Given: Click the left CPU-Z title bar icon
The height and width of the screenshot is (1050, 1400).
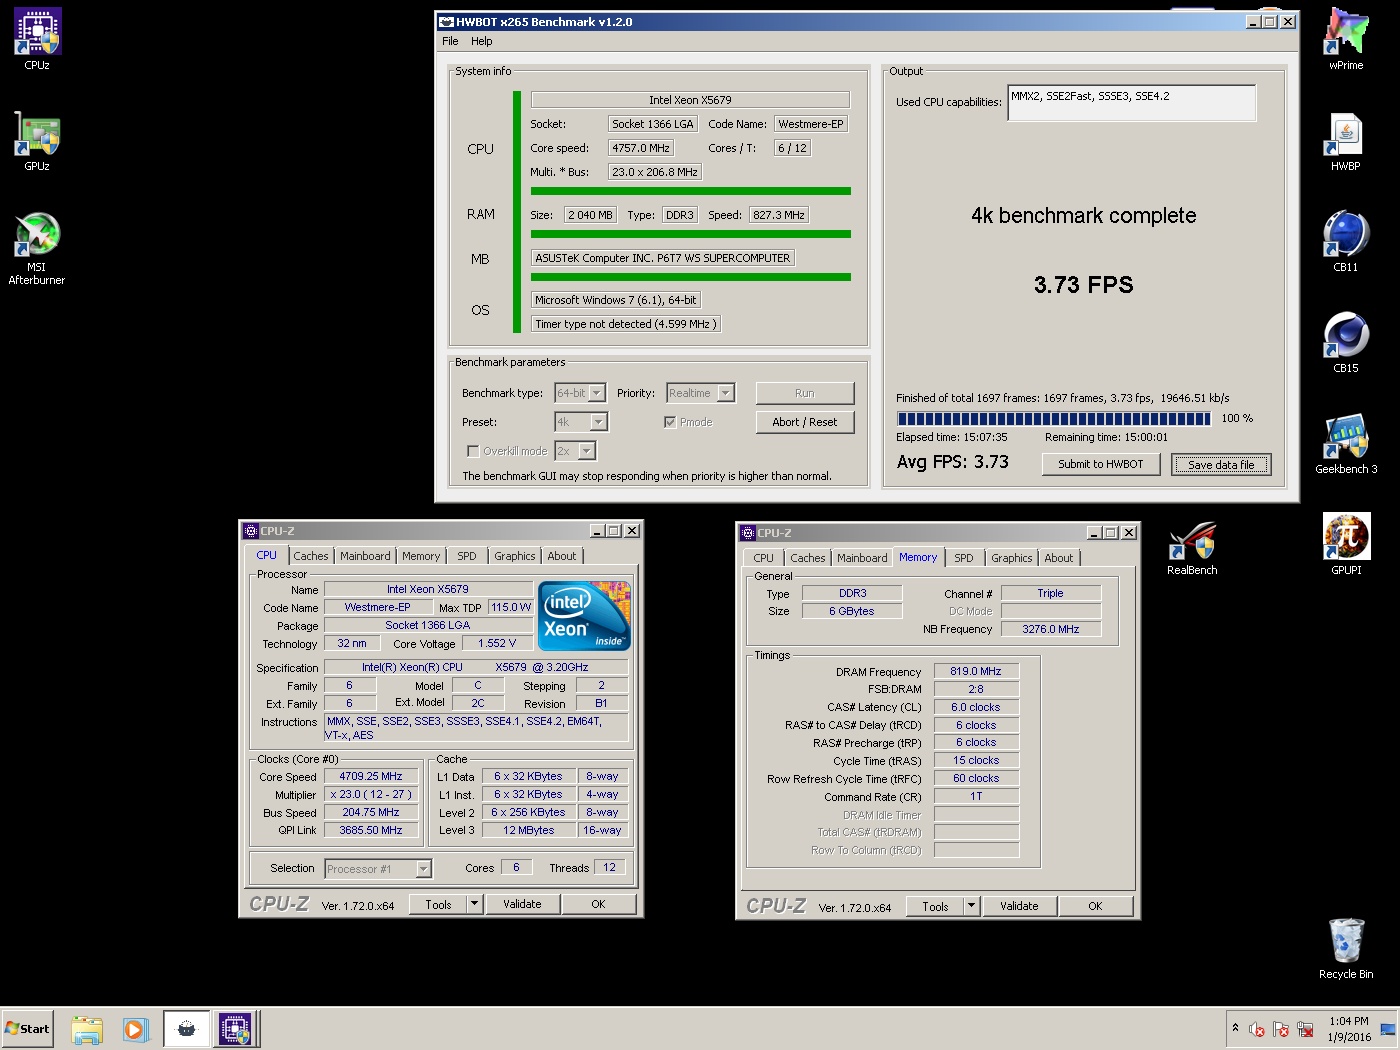Looking at the screenshot, I should (251, 531).
